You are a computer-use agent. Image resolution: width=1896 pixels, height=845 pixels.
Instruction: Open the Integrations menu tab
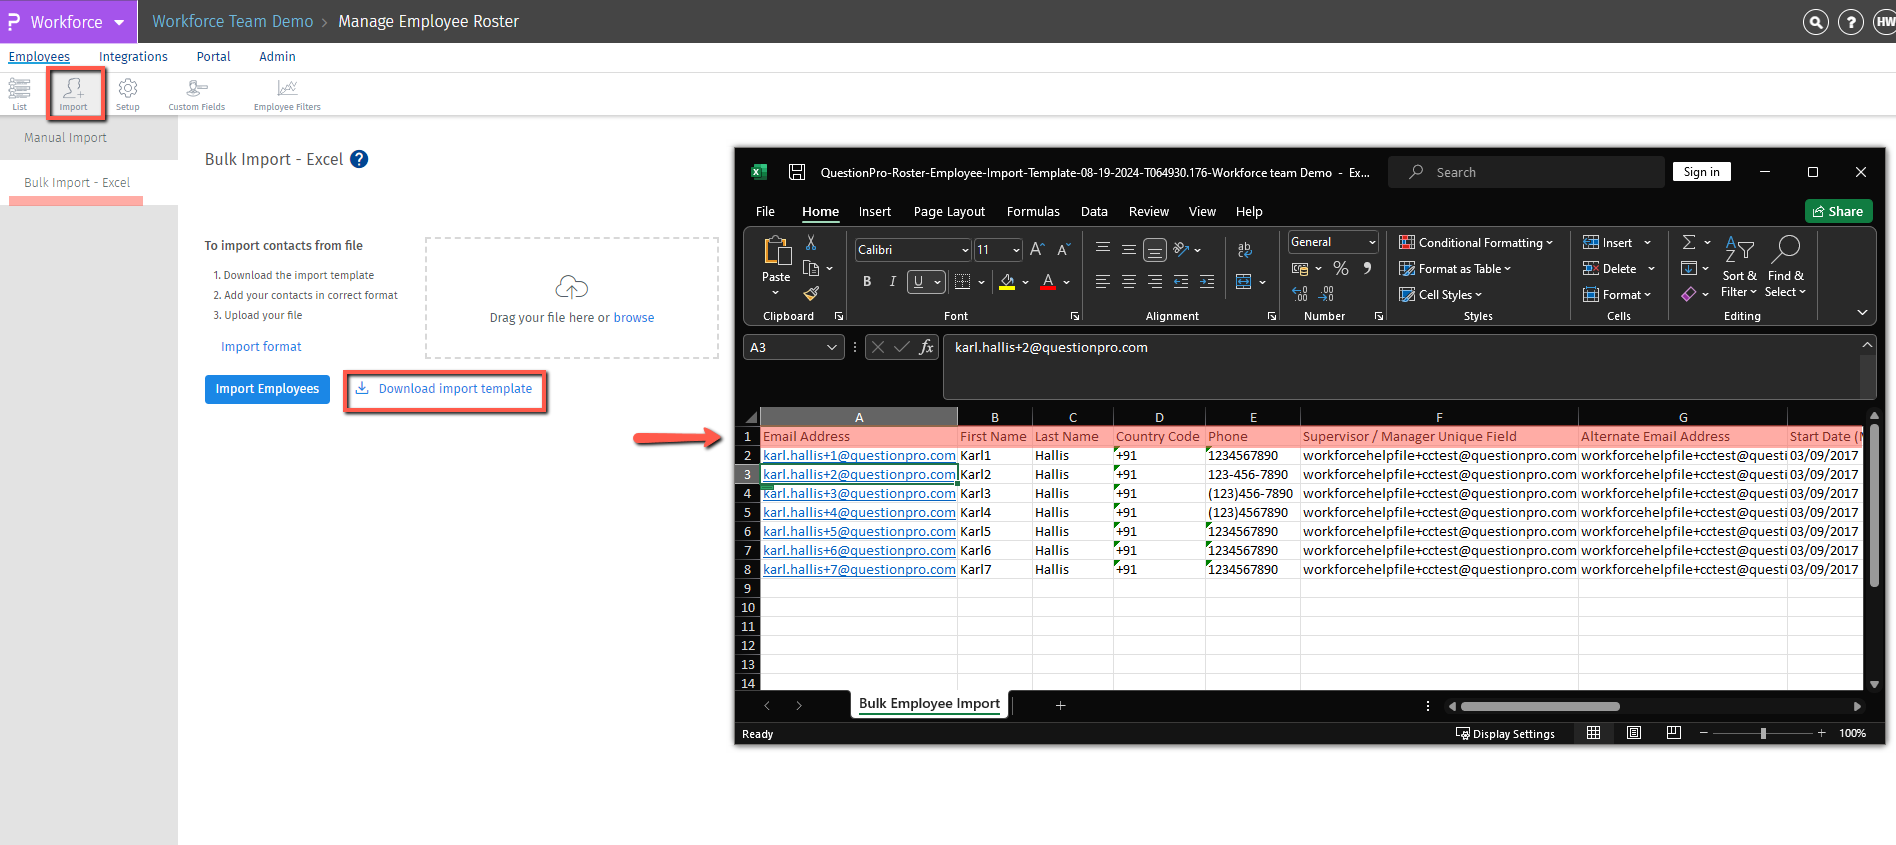[x=133, y=57]
